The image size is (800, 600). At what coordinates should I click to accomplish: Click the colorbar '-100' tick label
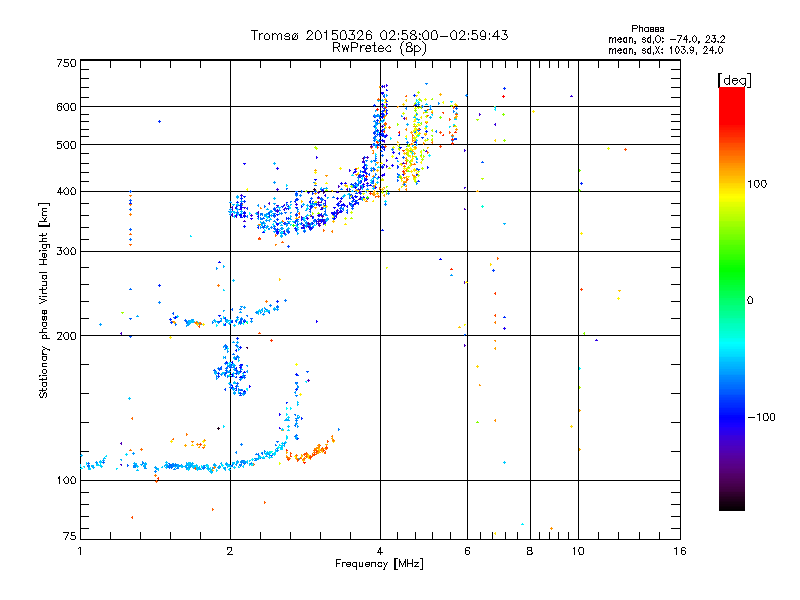pyautogui.click(x=761, y=417)
